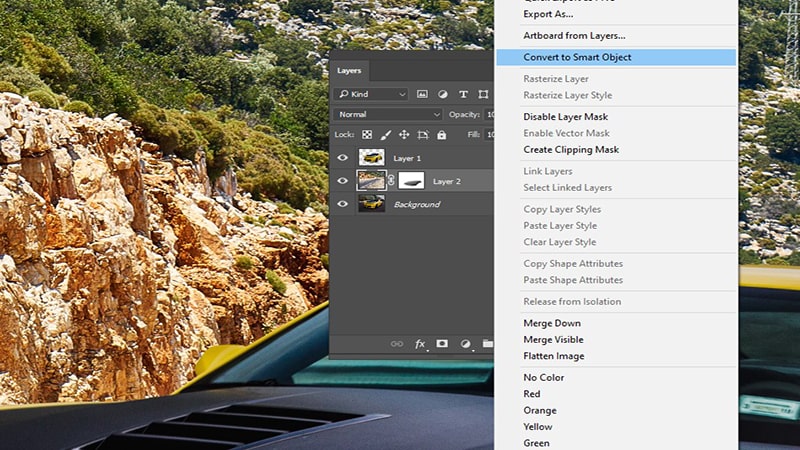Lock transparent pixels icon
The image size is (800, 450).
[x=367, y=135]
